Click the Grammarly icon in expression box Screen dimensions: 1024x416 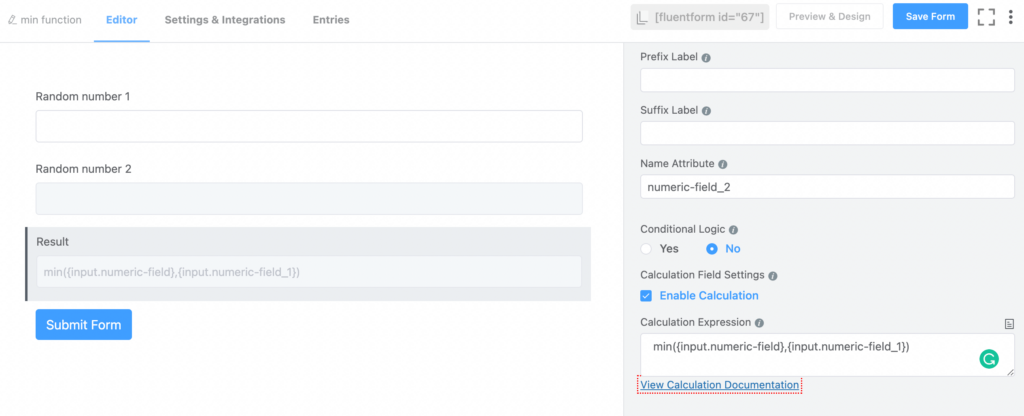click(x=989, y=359)
